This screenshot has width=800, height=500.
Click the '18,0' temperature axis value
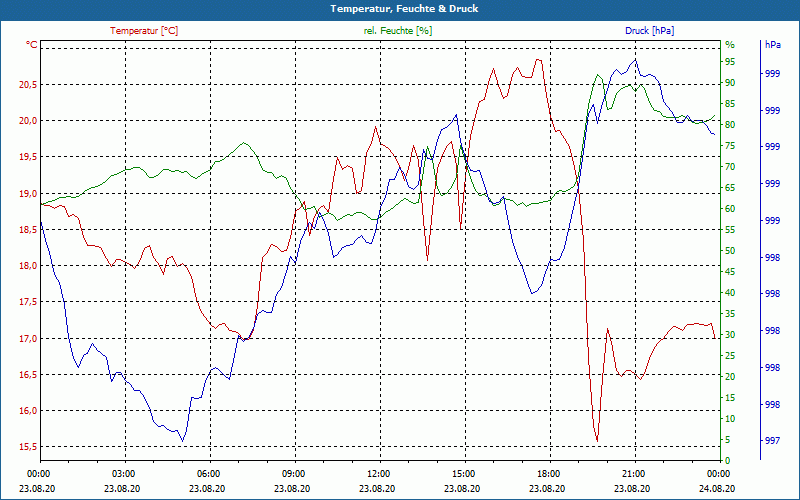pyautogui.click(x=28, y=266)
